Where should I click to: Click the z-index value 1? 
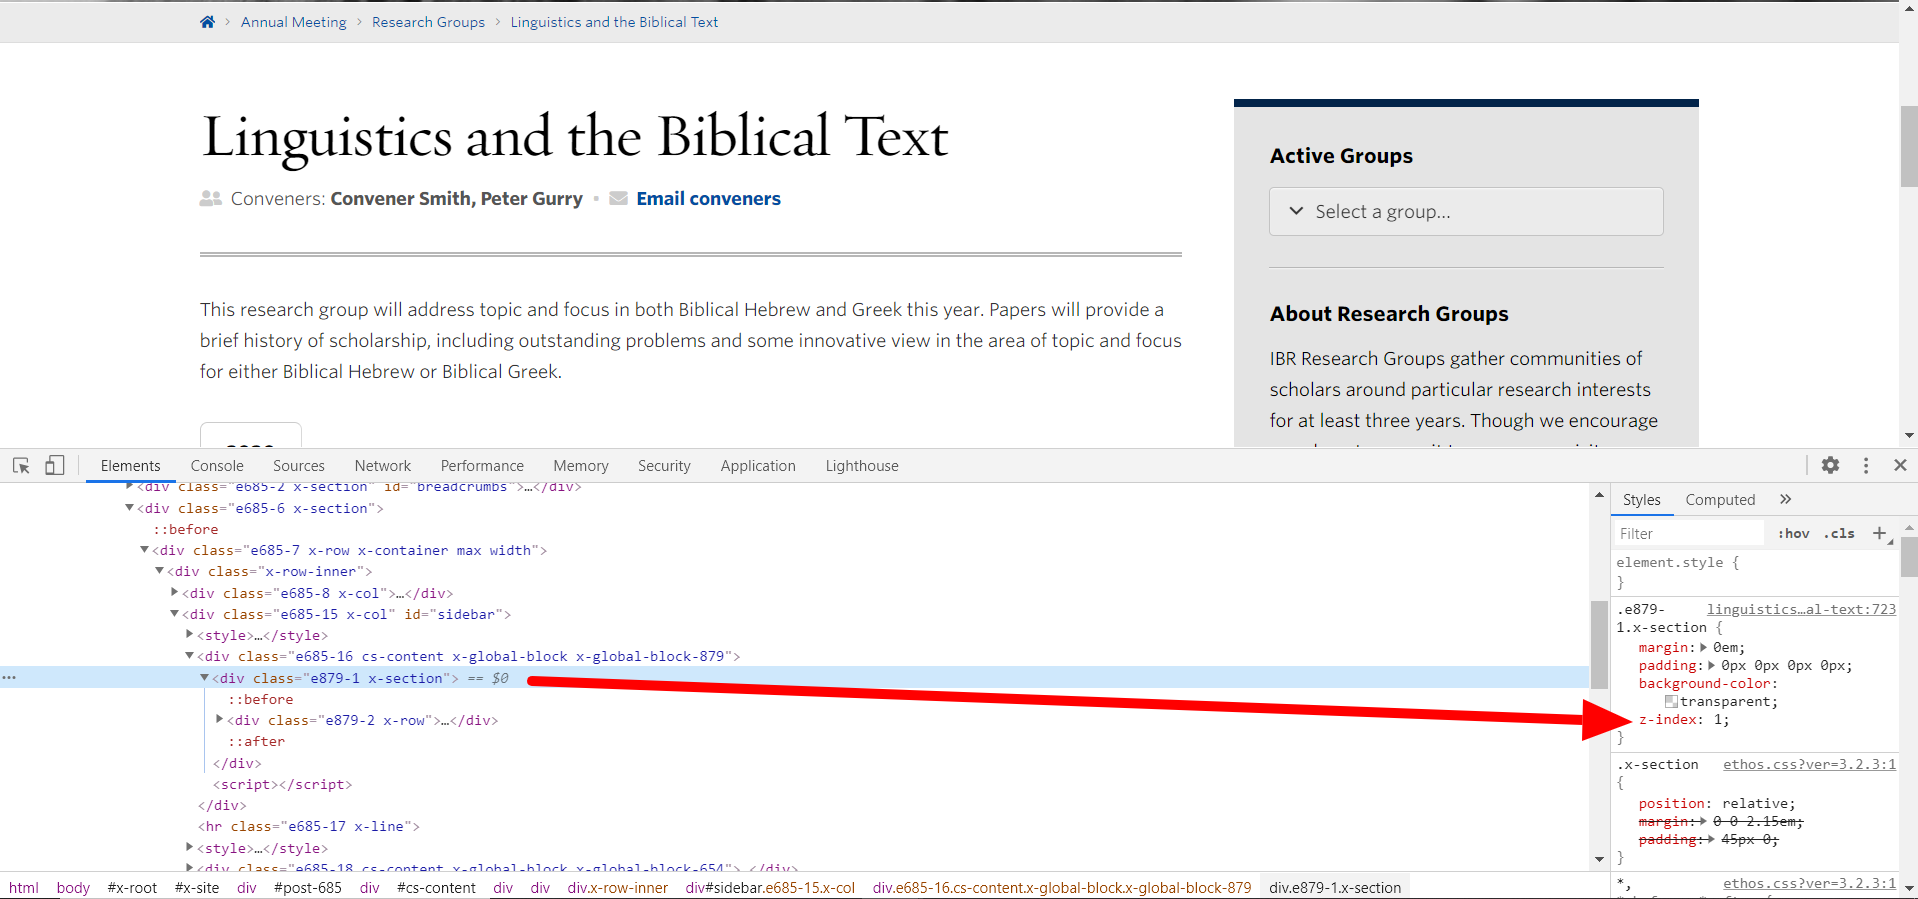pos(1718,719)
